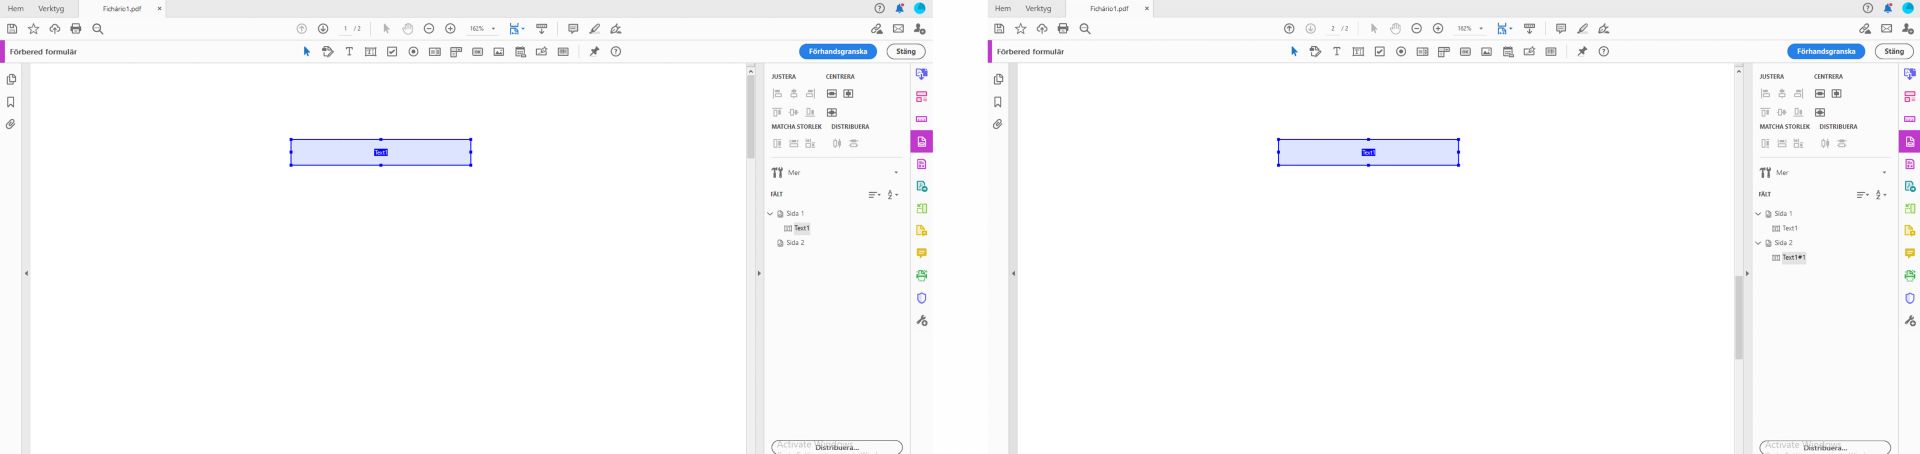
Task: Upload to cloud in page 2/2 window
Action: (1042, 29)
